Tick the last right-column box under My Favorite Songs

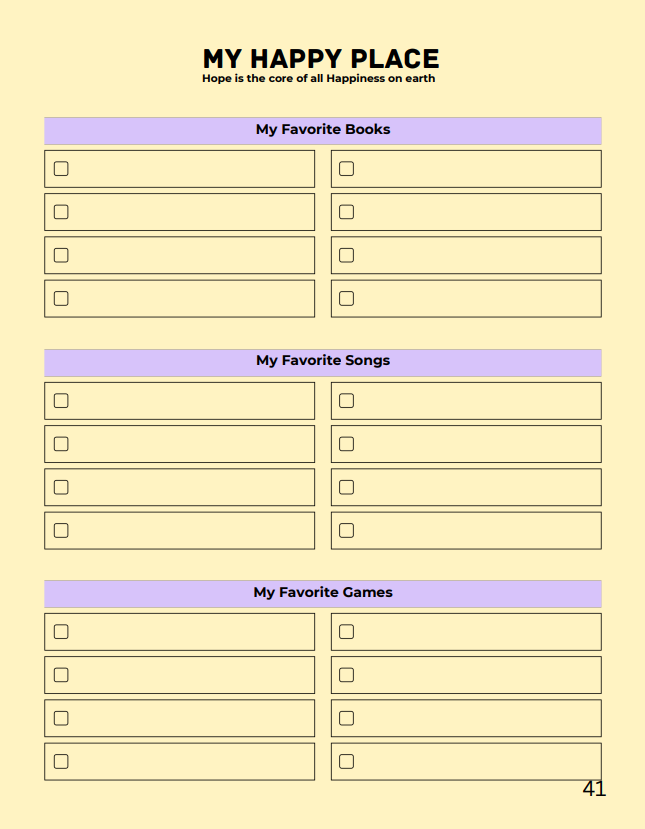[x=346, y=530]
